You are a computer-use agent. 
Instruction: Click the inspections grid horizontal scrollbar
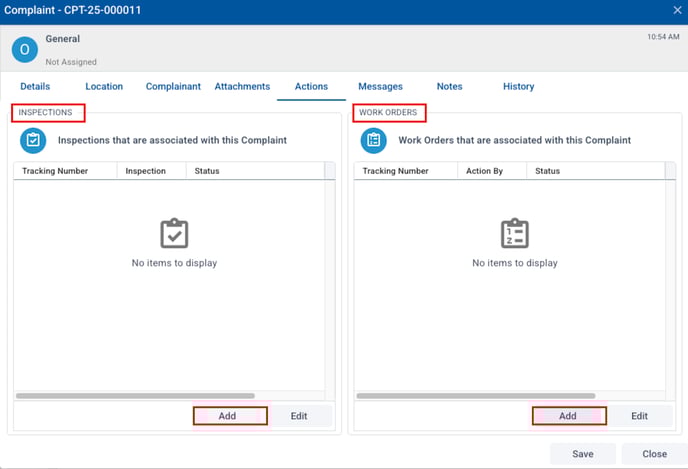[135, 396]
